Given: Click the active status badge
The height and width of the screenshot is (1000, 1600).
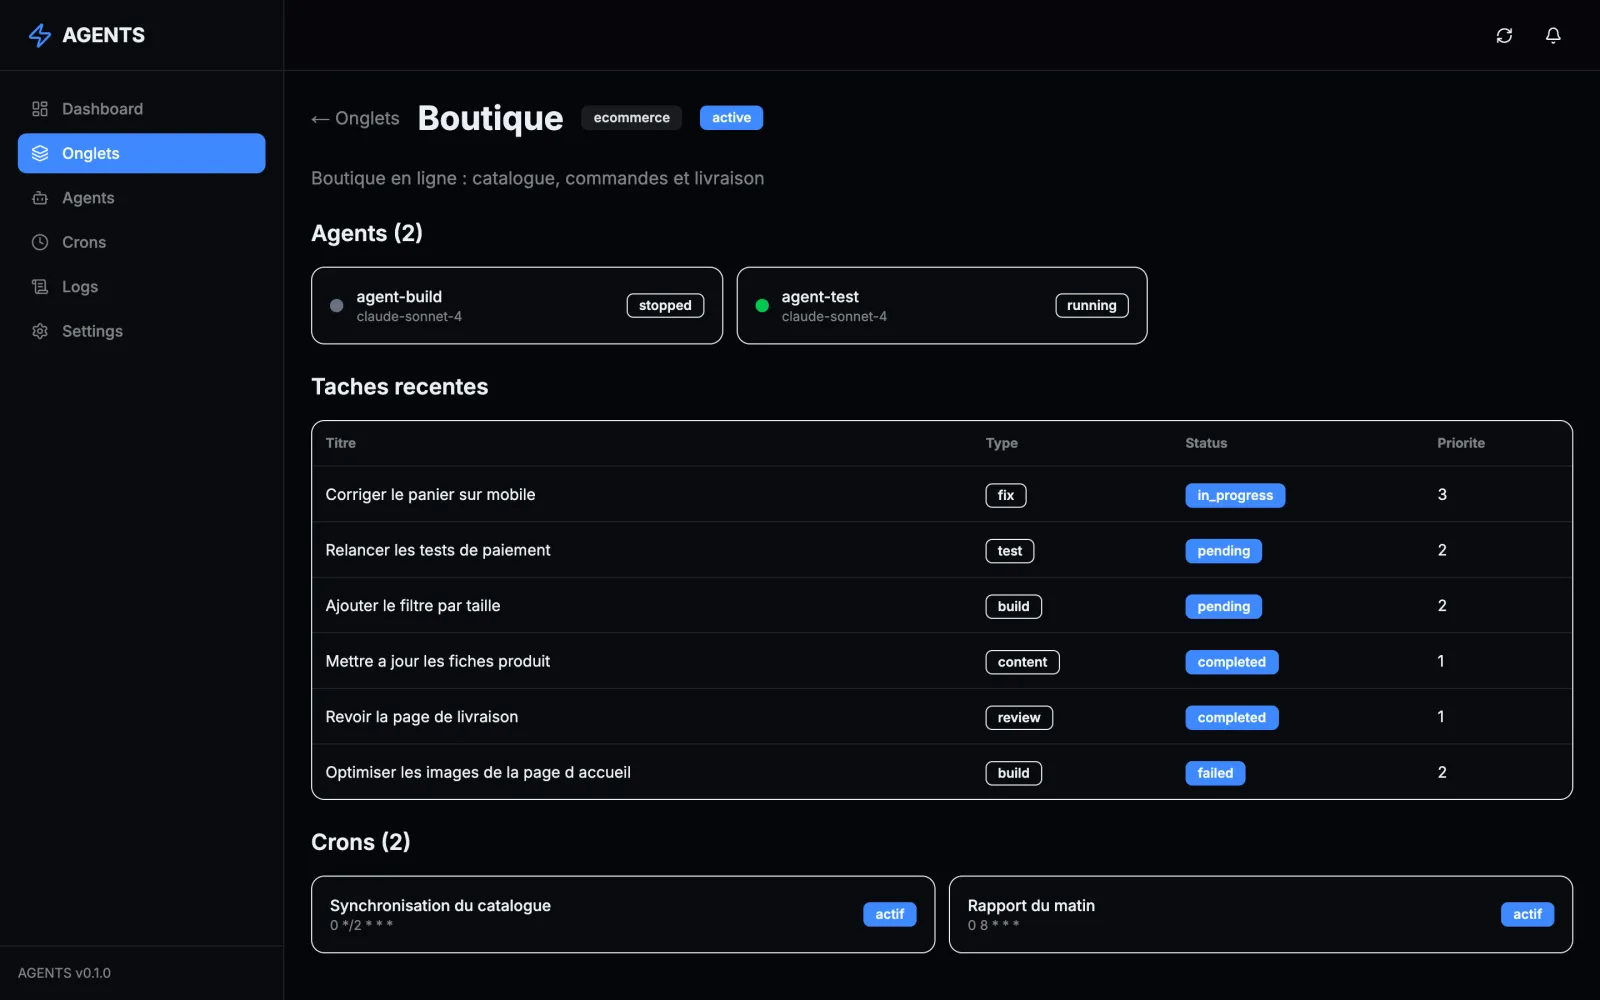Looking at the screenshot, I should pyautogui.click(x=732, y=118).
